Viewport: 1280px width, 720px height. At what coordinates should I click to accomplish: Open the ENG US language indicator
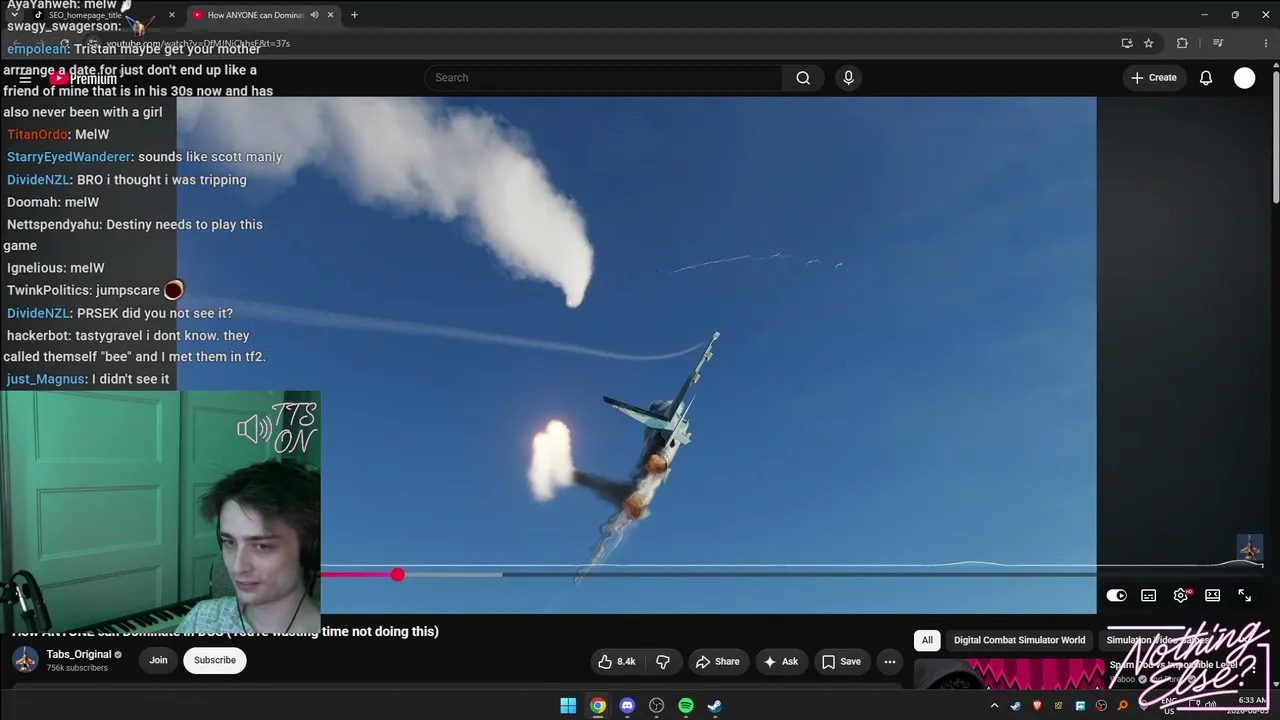click(x=1169, y=707)
